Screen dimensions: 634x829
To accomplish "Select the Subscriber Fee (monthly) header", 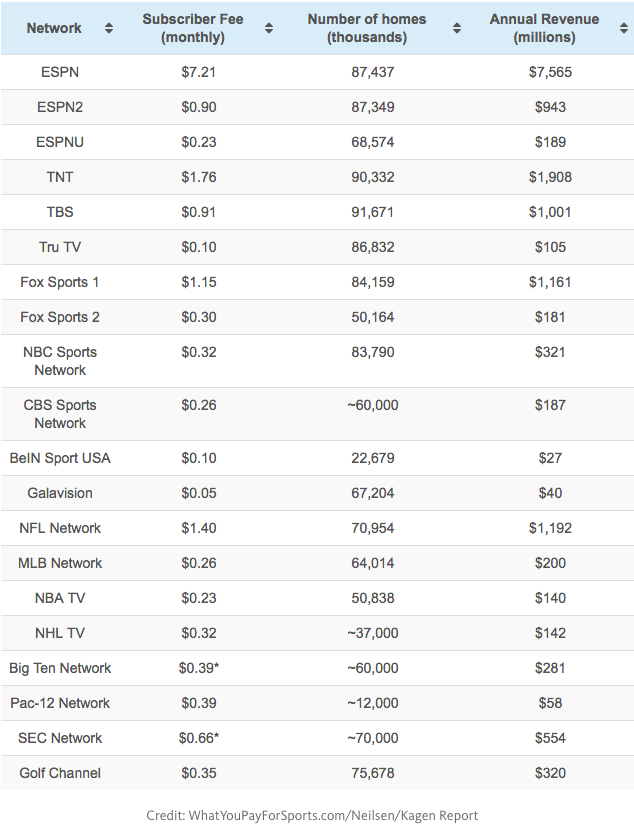I will (193, 28).
